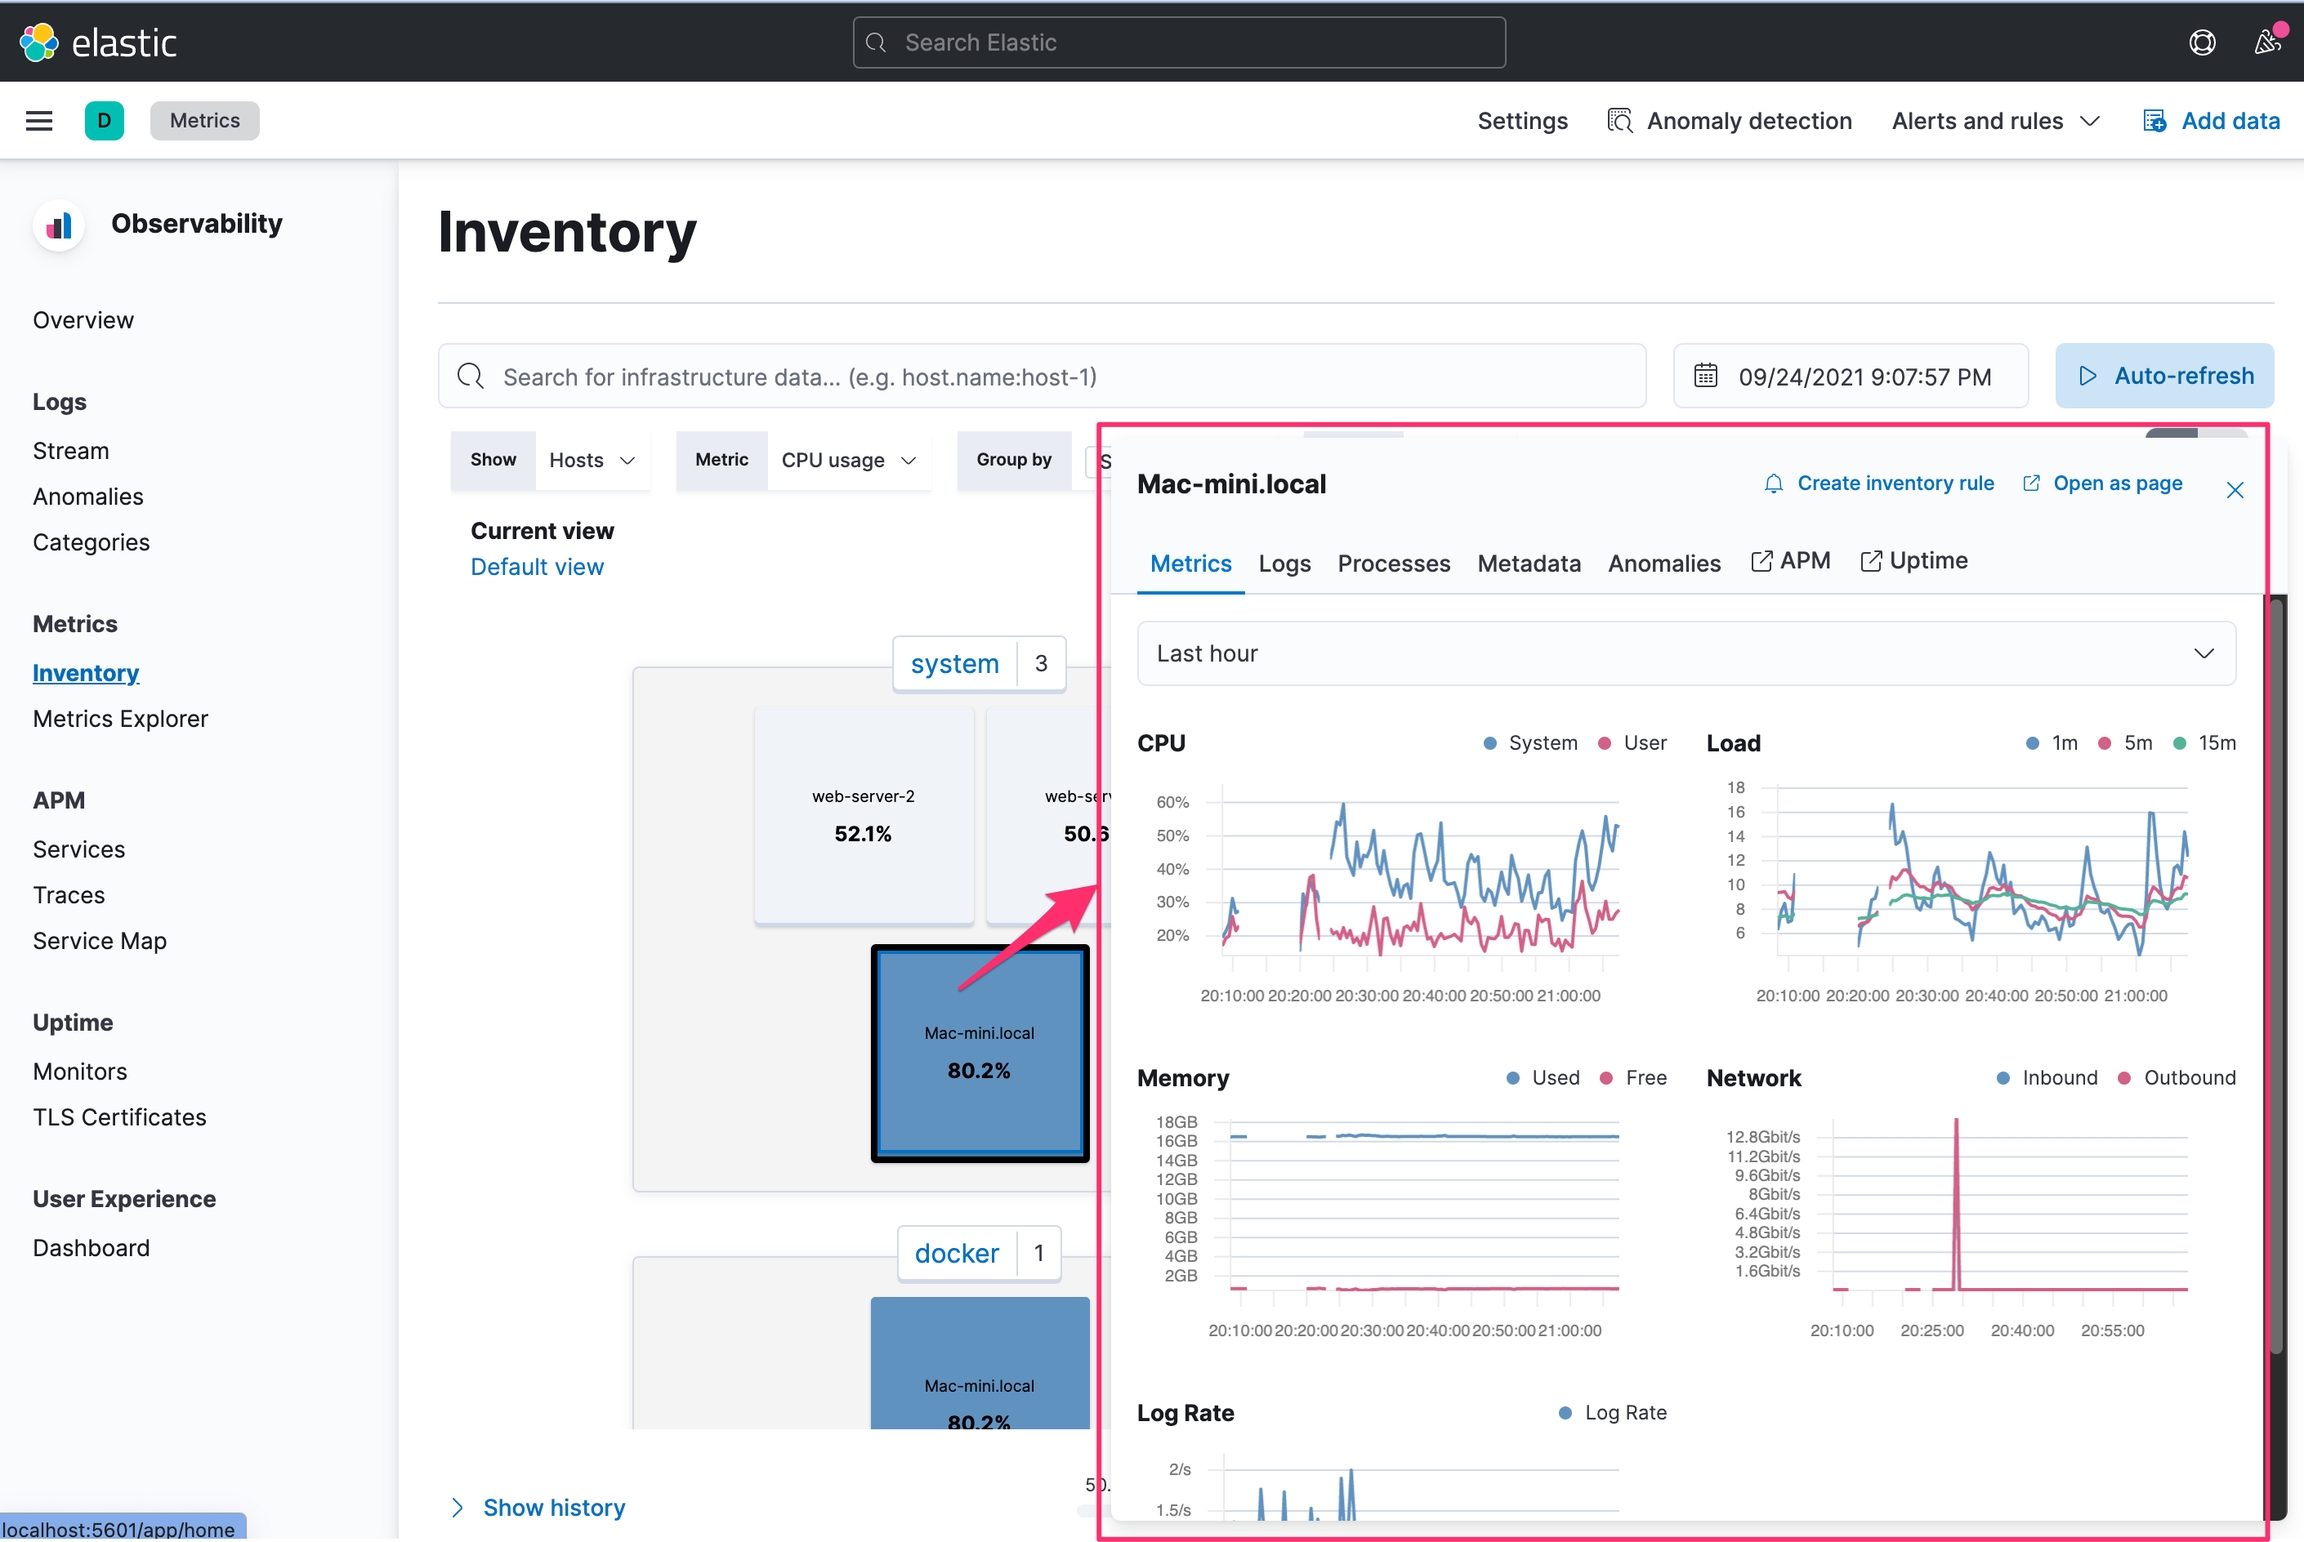
Task: Open TLS Certificates in sidebar
Action: pyautogui.click(x=119, y=1117)
